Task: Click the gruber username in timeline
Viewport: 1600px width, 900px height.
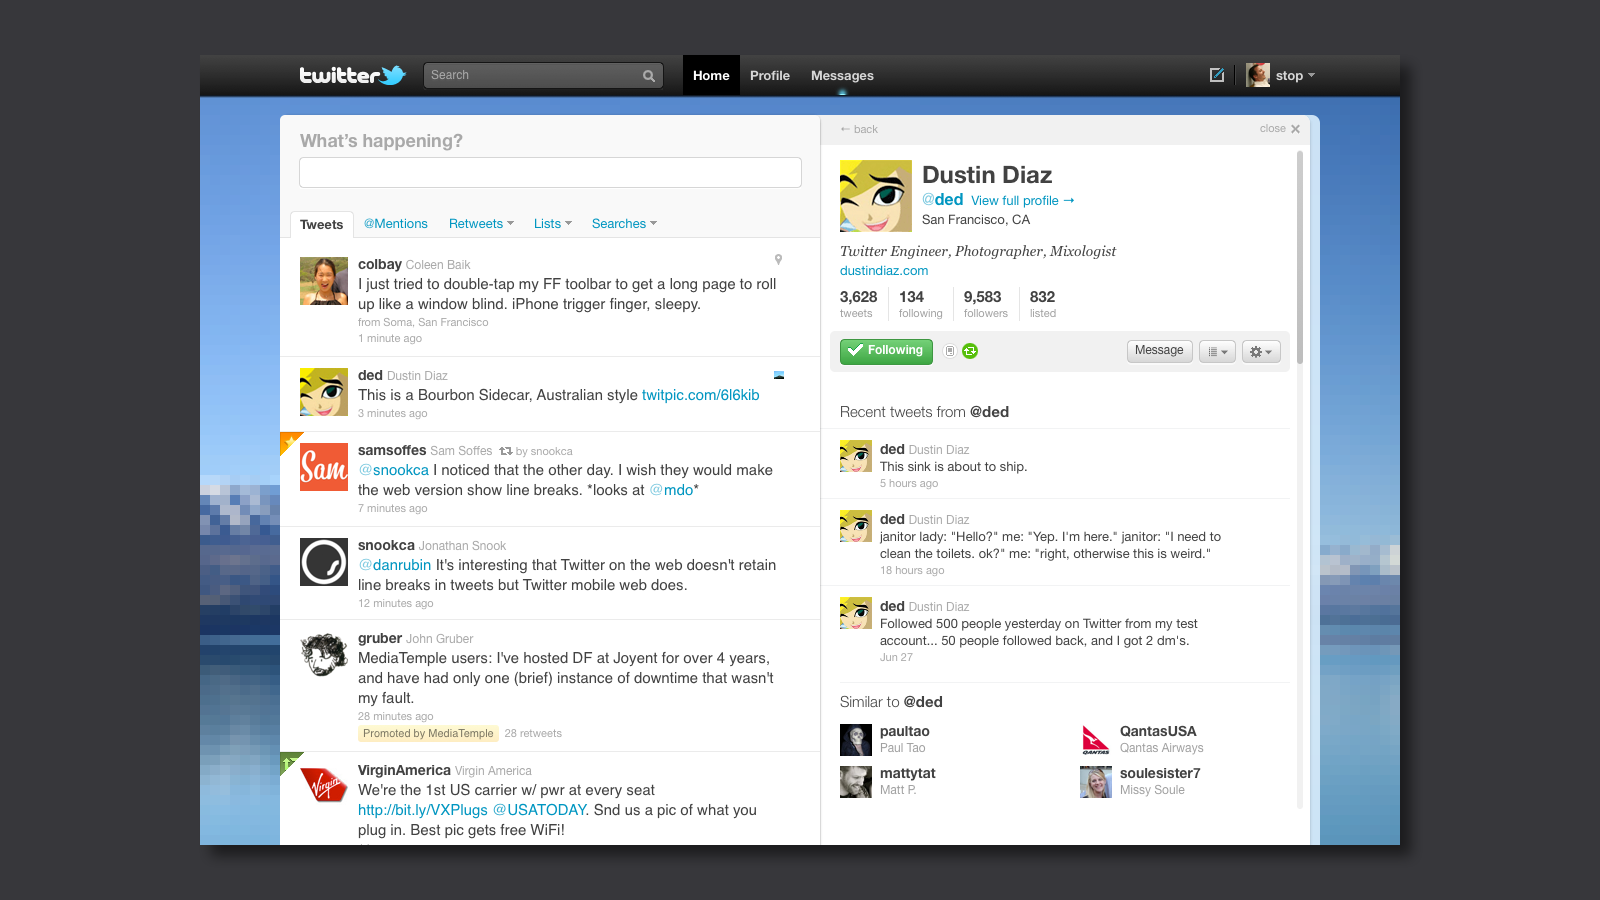Action: click(x=380, y=638)
